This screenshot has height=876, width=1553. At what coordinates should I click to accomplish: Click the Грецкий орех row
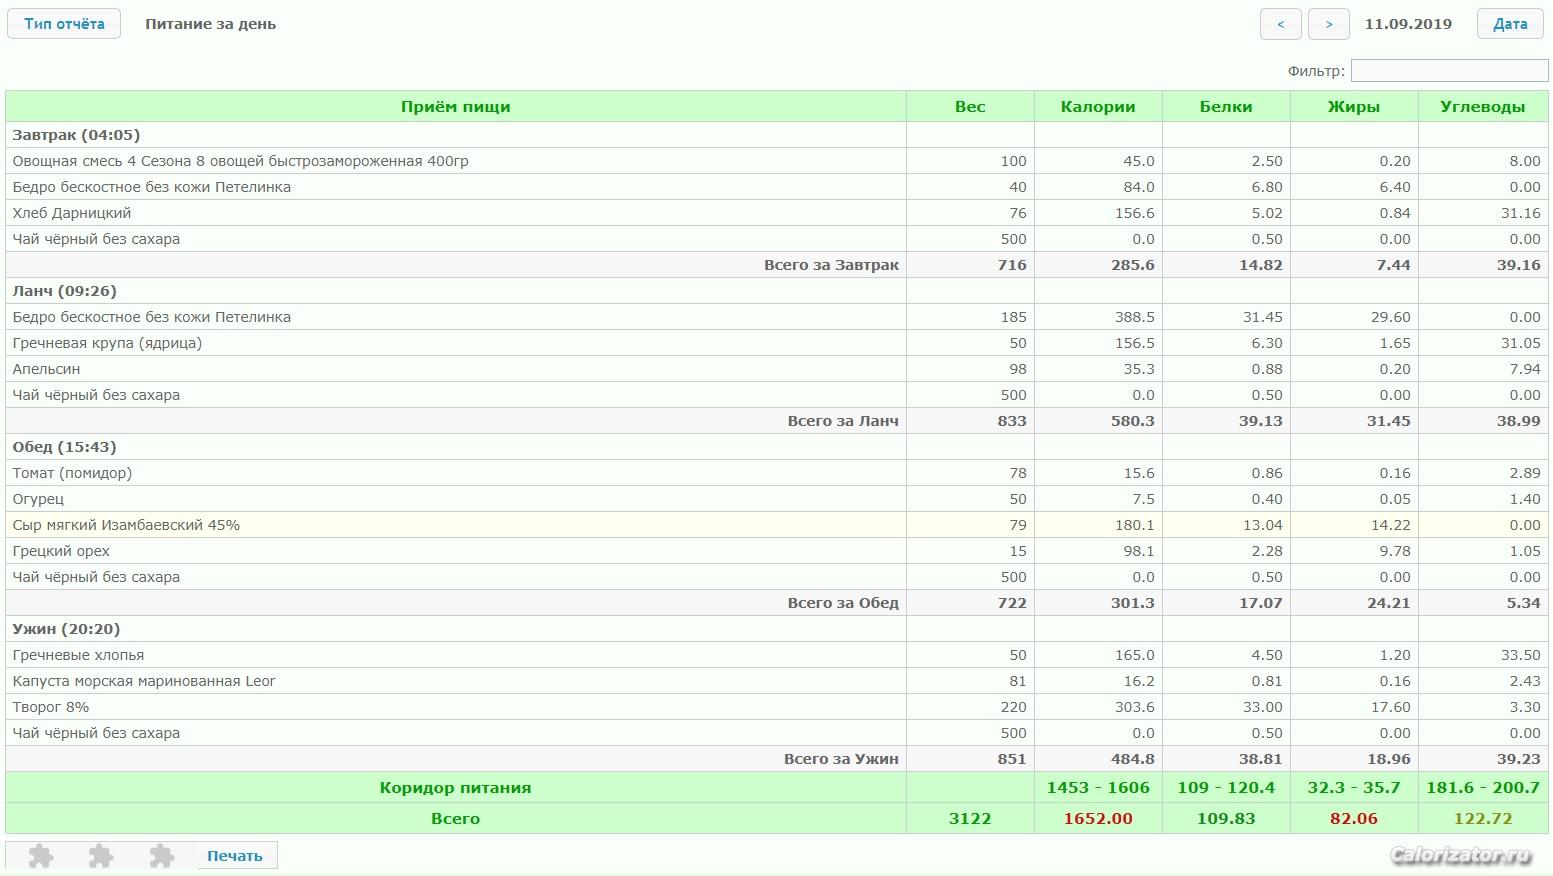click(777, 551)
